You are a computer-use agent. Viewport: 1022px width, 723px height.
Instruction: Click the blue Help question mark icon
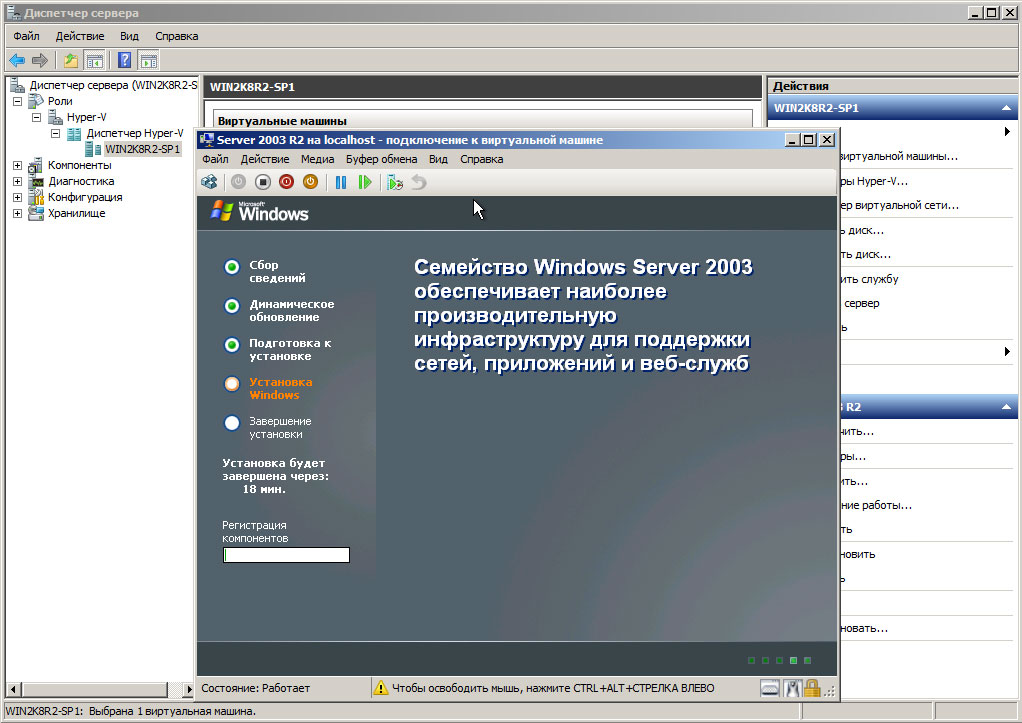pos(125,60)
